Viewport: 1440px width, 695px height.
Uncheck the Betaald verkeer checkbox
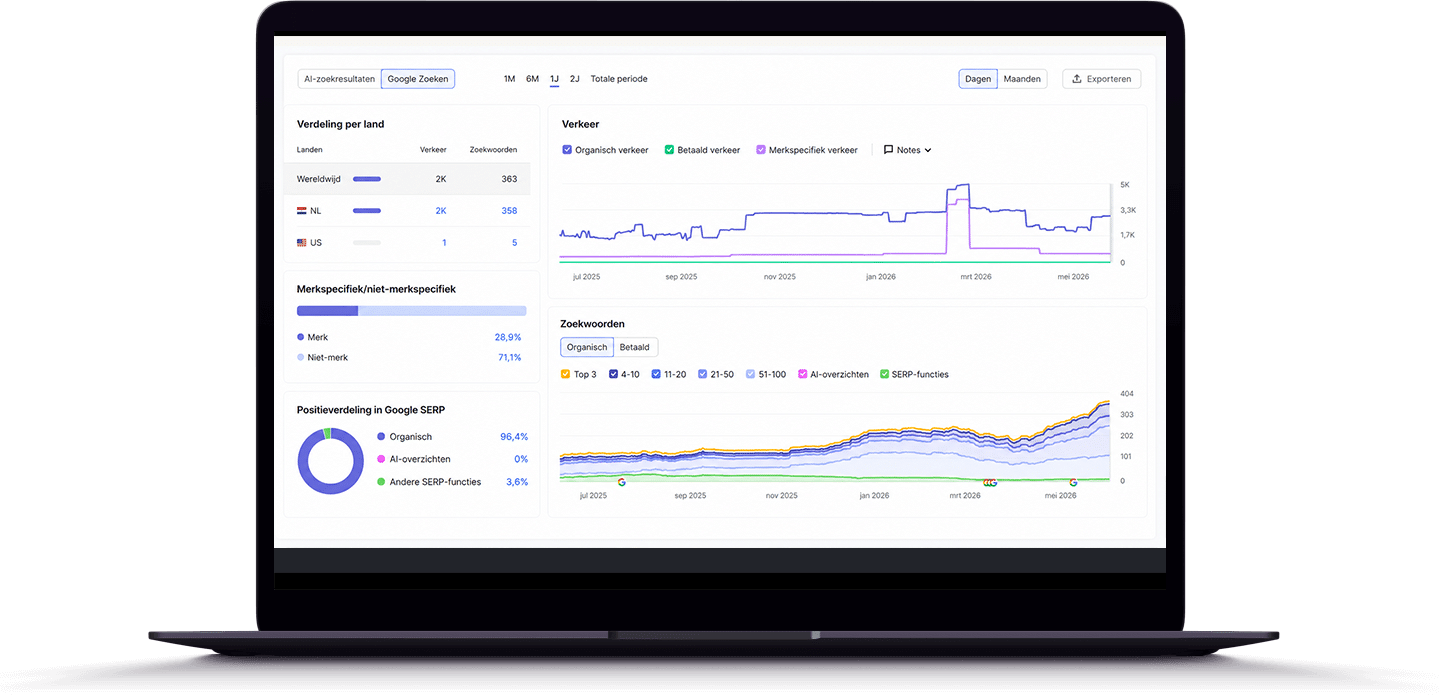pos(669,150)
